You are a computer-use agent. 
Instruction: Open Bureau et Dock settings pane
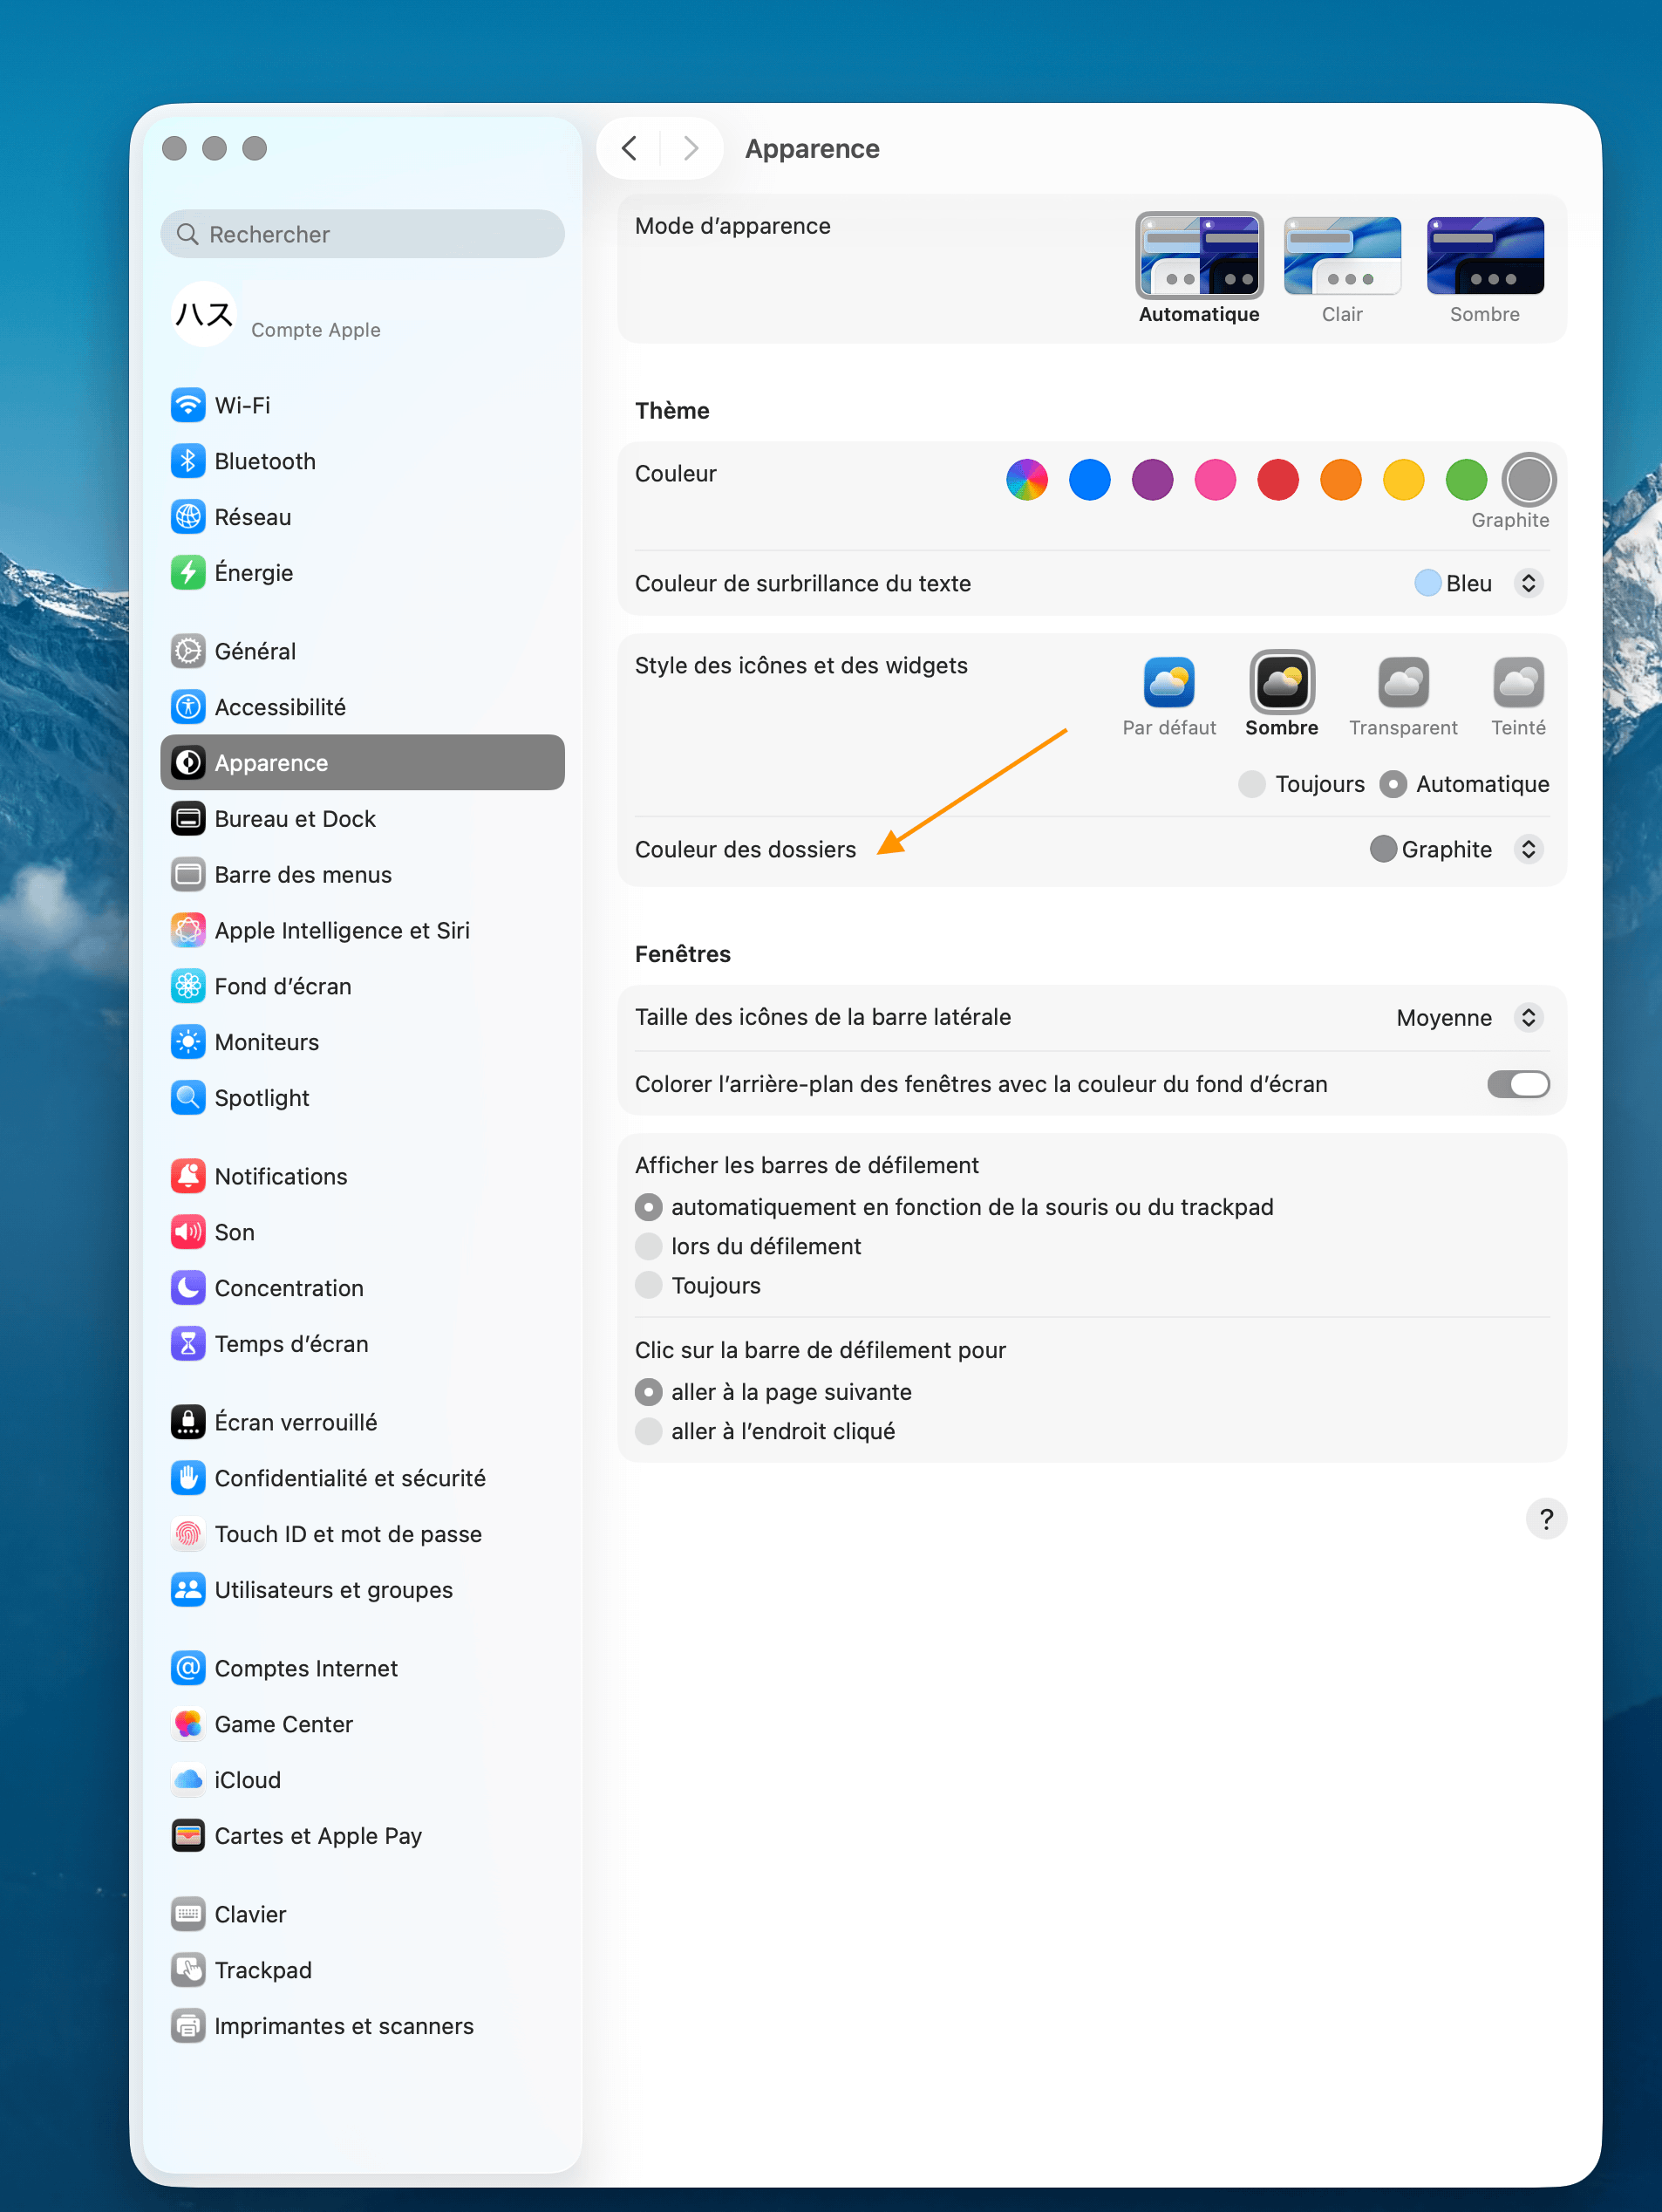click(x=295, y=819)
